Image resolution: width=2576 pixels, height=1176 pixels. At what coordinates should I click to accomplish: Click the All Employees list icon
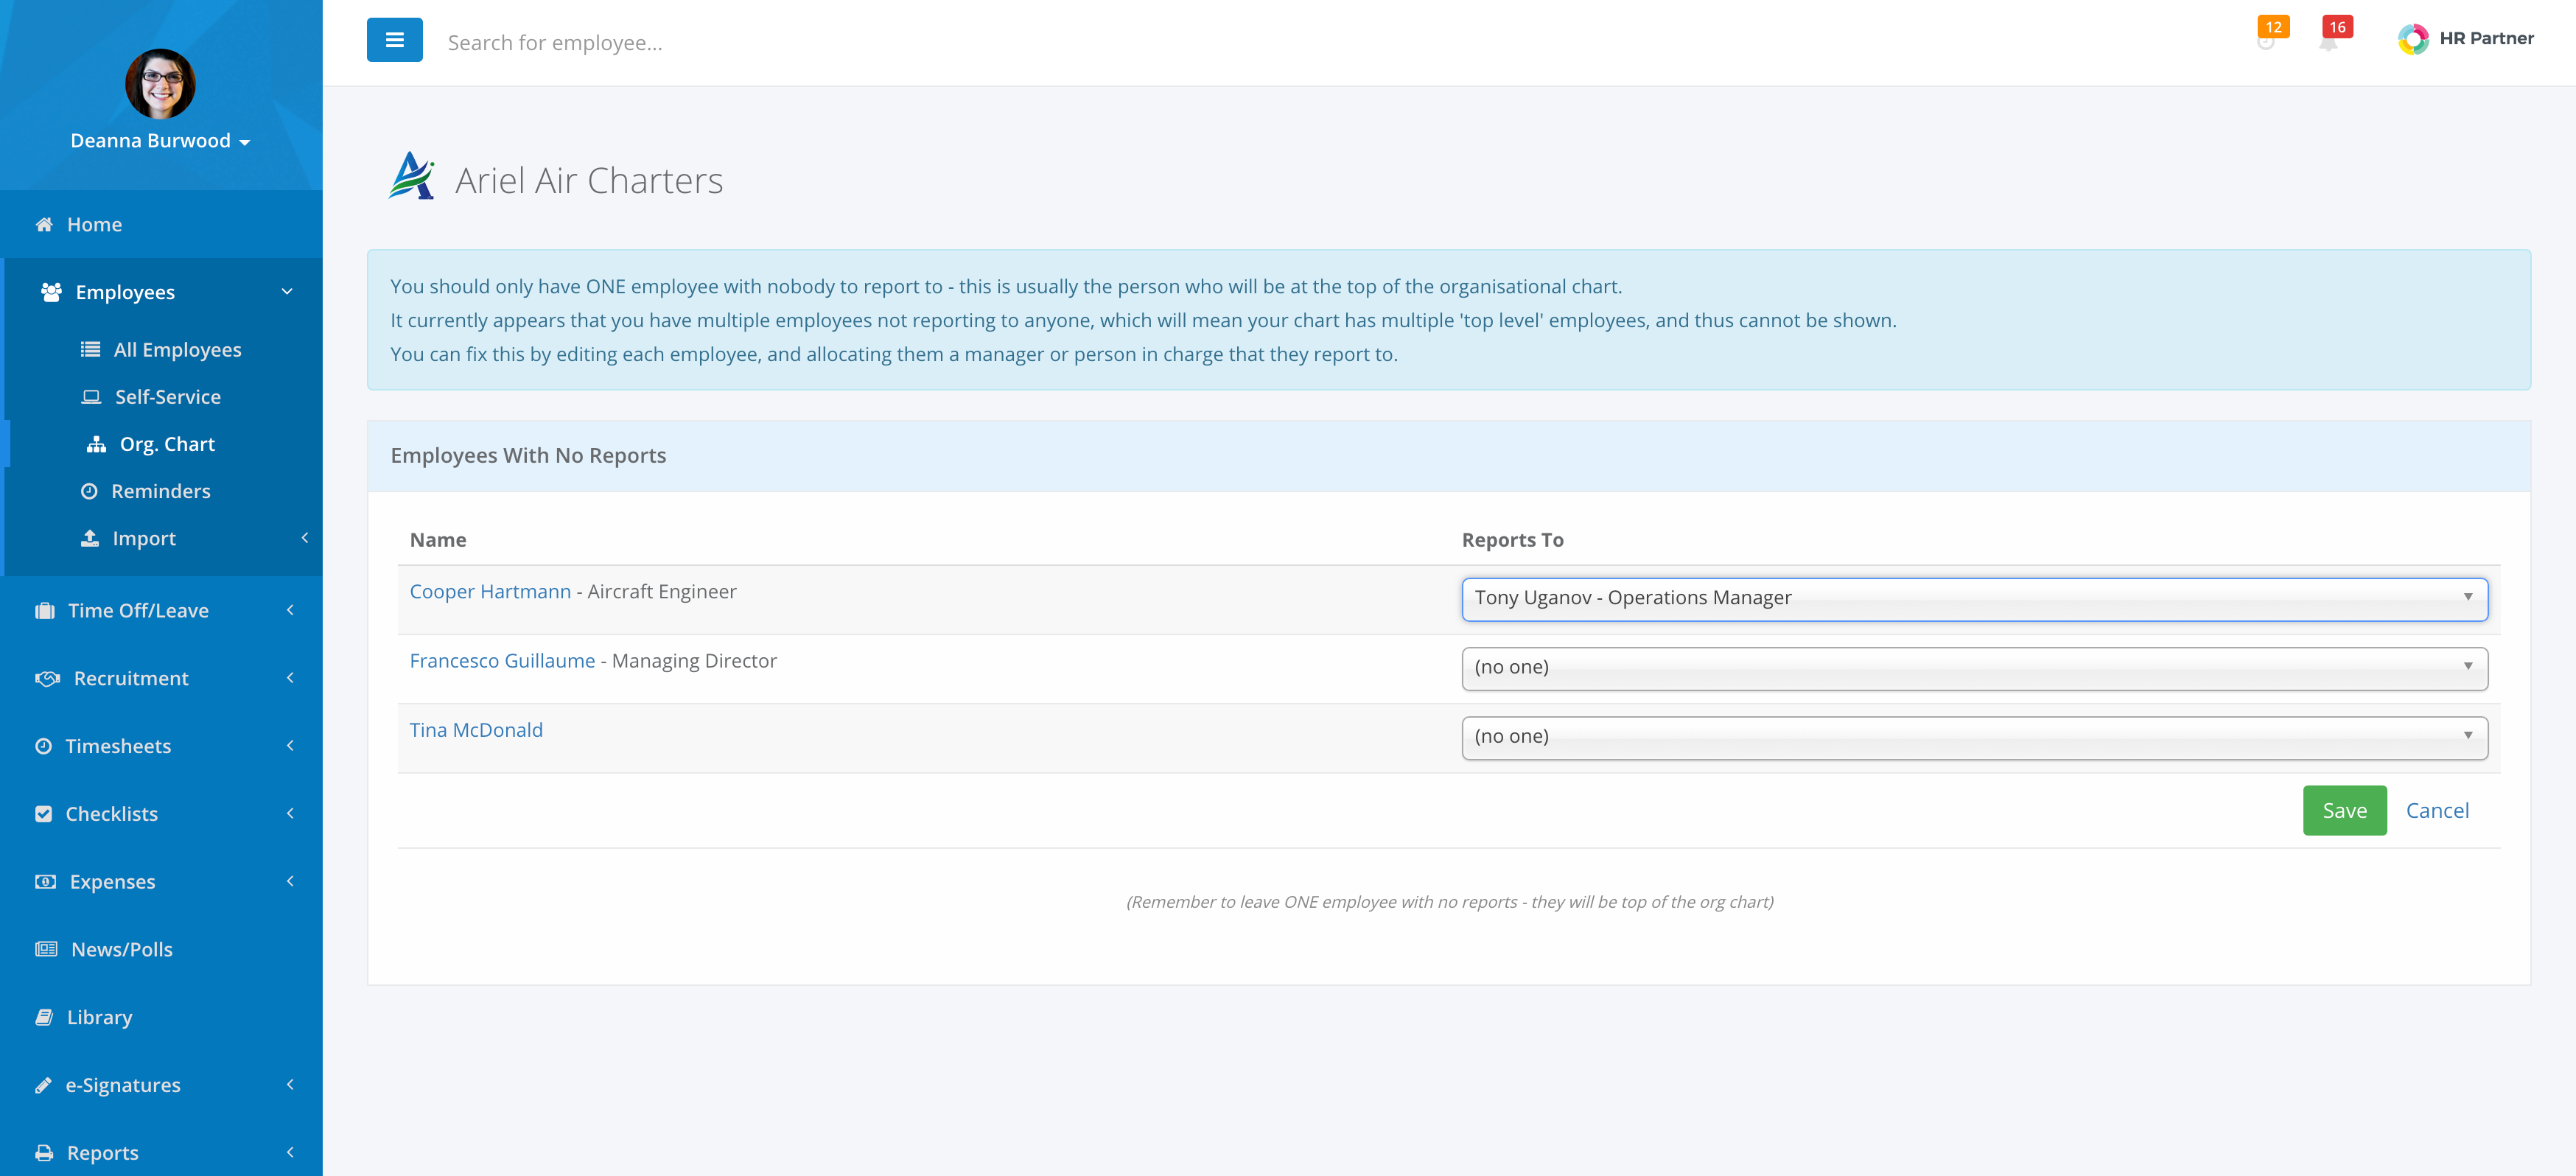91,349
